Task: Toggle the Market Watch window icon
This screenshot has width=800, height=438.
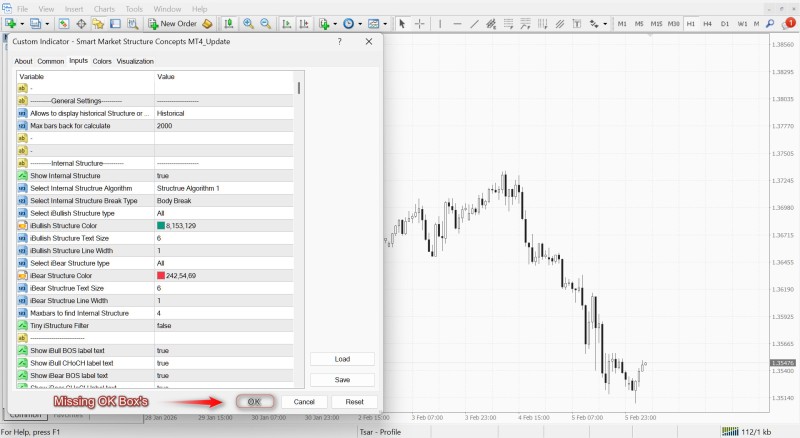Action: (x=64, y=23)
